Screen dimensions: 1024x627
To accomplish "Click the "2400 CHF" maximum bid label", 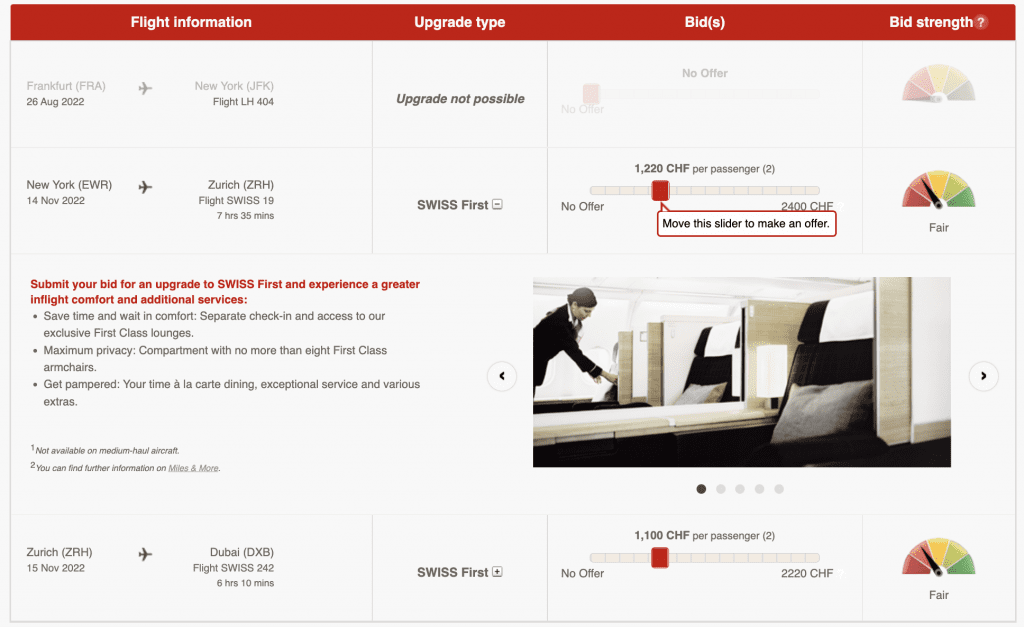I will coord(807,206).
